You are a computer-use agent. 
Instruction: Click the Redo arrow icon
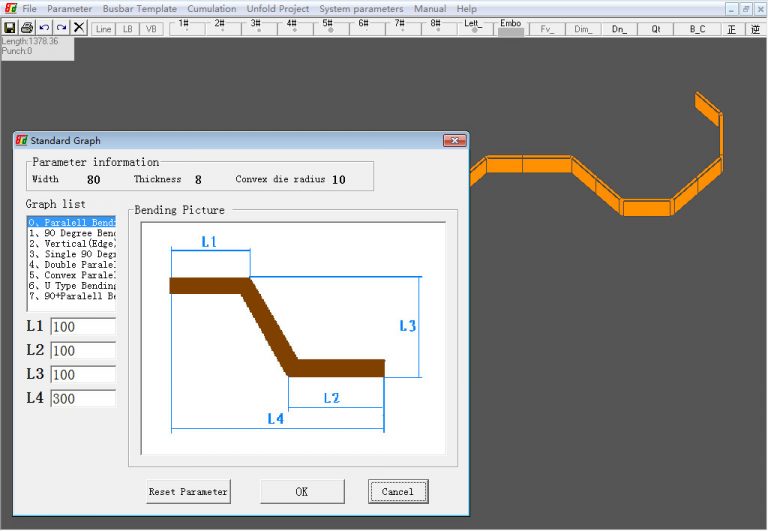pyautogui.click(x=61, y=28)
